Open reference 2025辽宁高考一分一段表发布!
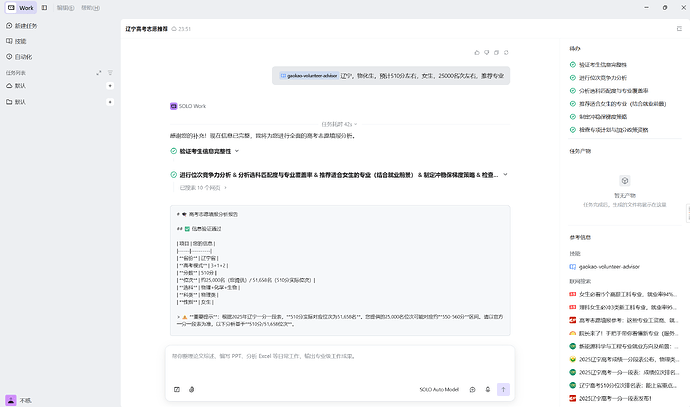 pos(610,398)
